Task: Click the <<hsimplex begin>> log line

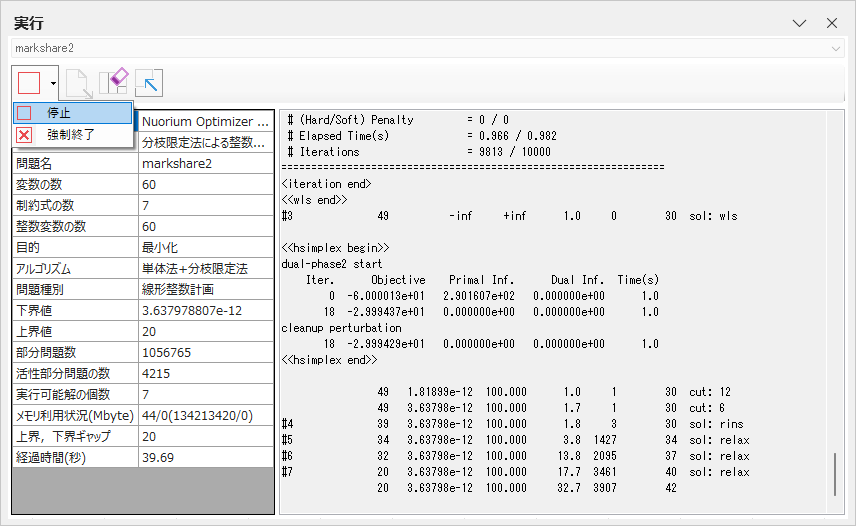Action: (x=335, y=248)
